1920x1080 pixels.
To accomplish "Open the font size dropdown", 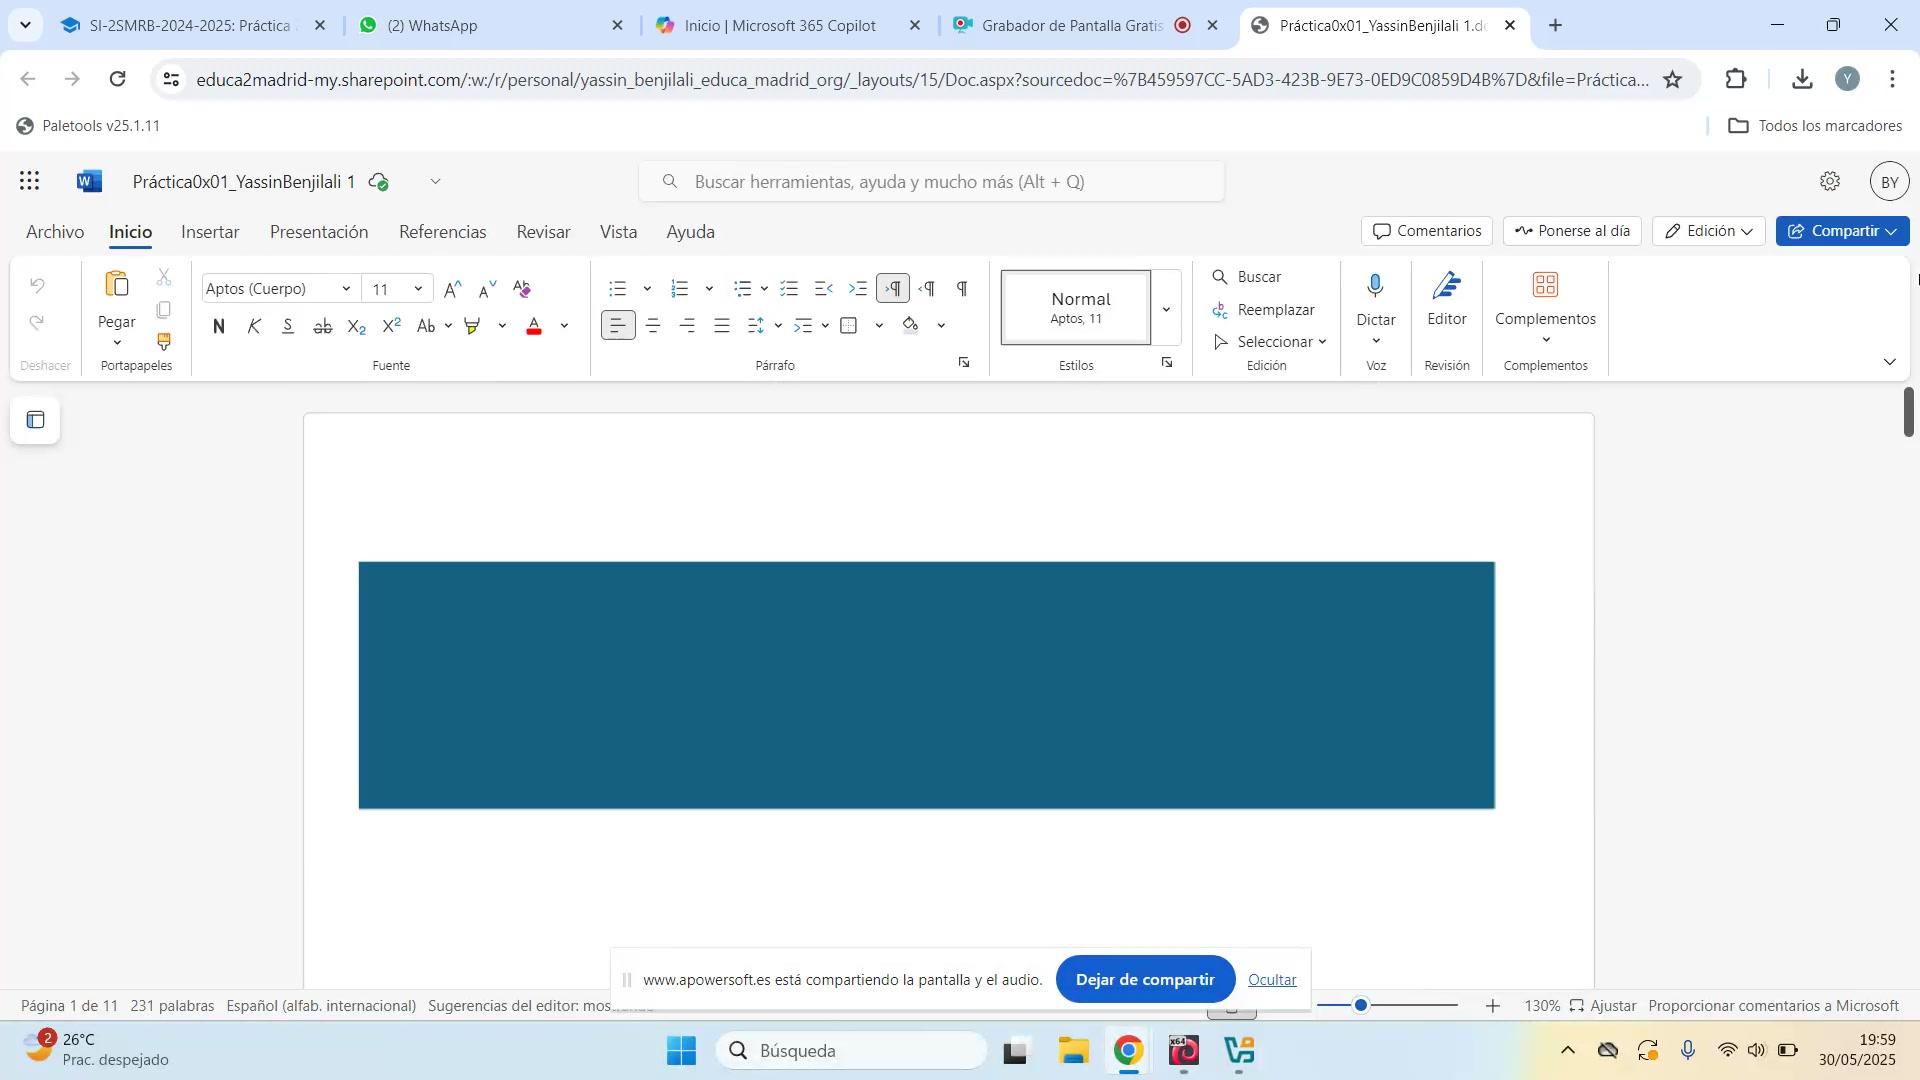I will 418,289.
